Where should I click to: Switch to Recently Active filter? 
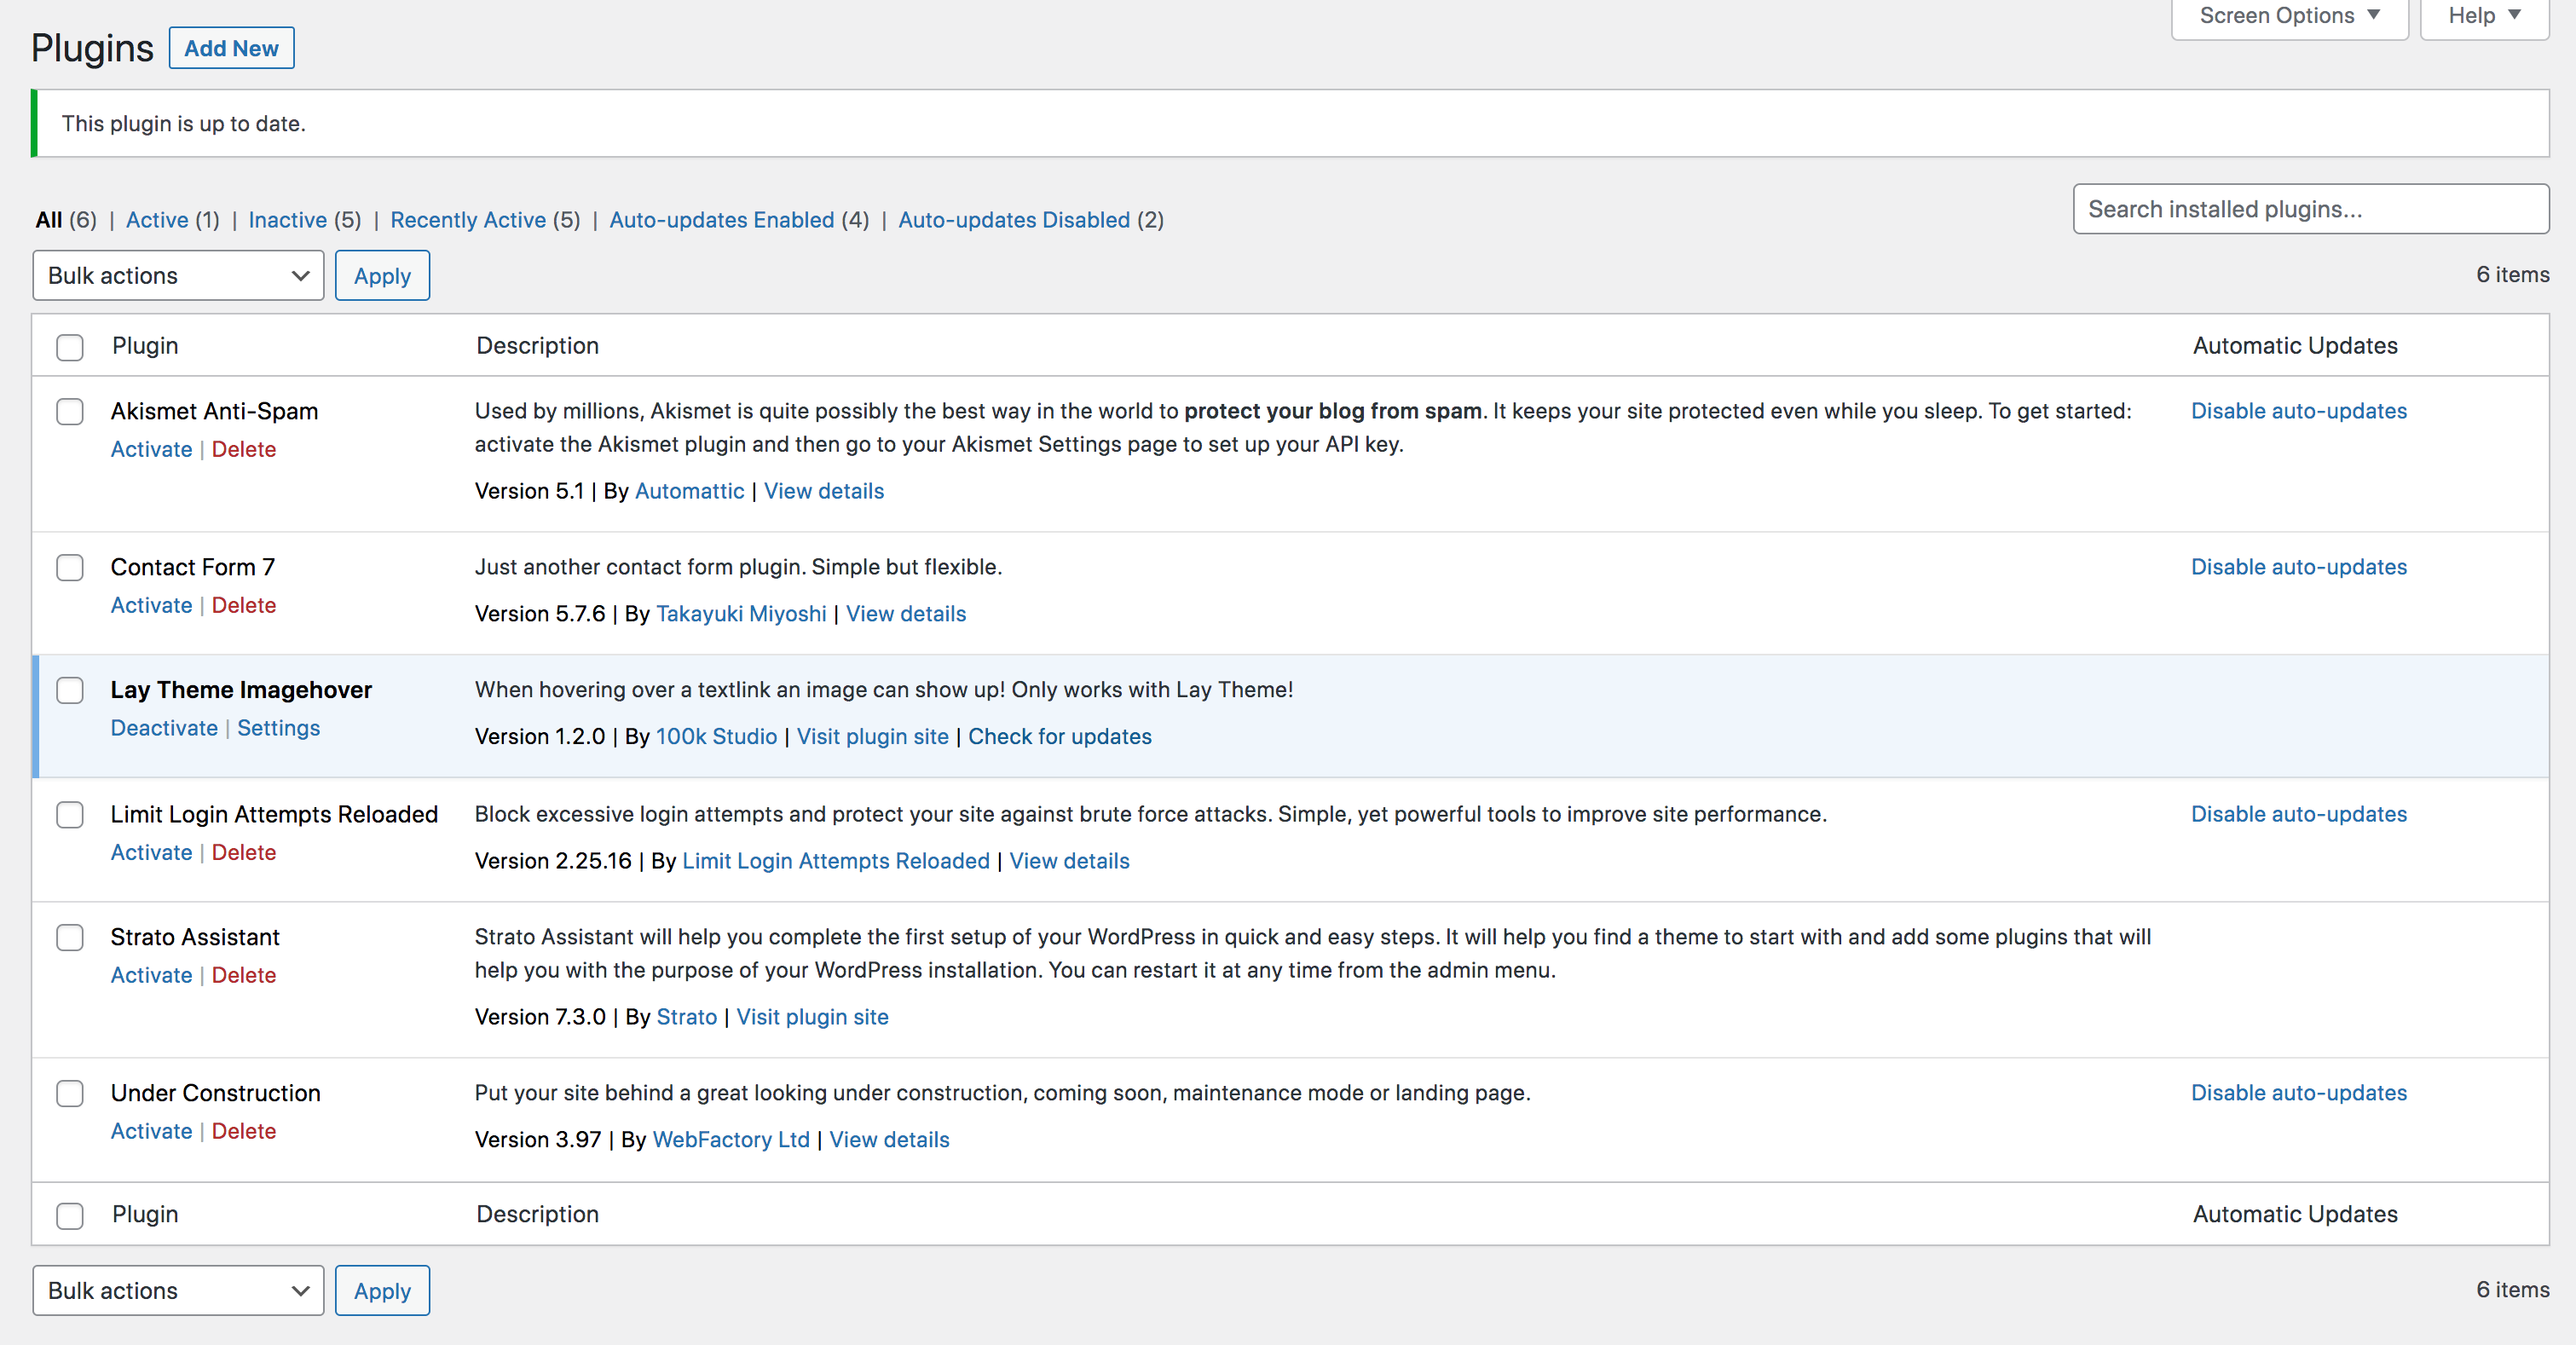point(467,220)
